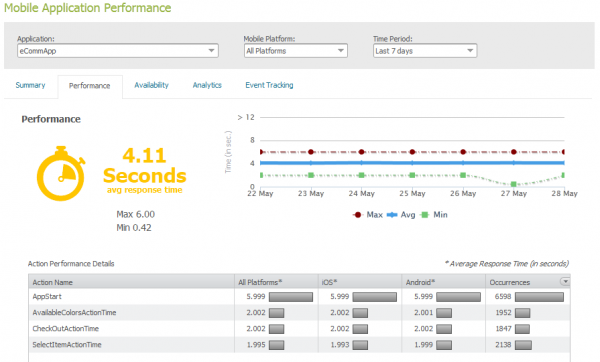This screenshot has width=600, height=362.
Task: Click the Android value 1.999
Action: click(x=423, y=345)
